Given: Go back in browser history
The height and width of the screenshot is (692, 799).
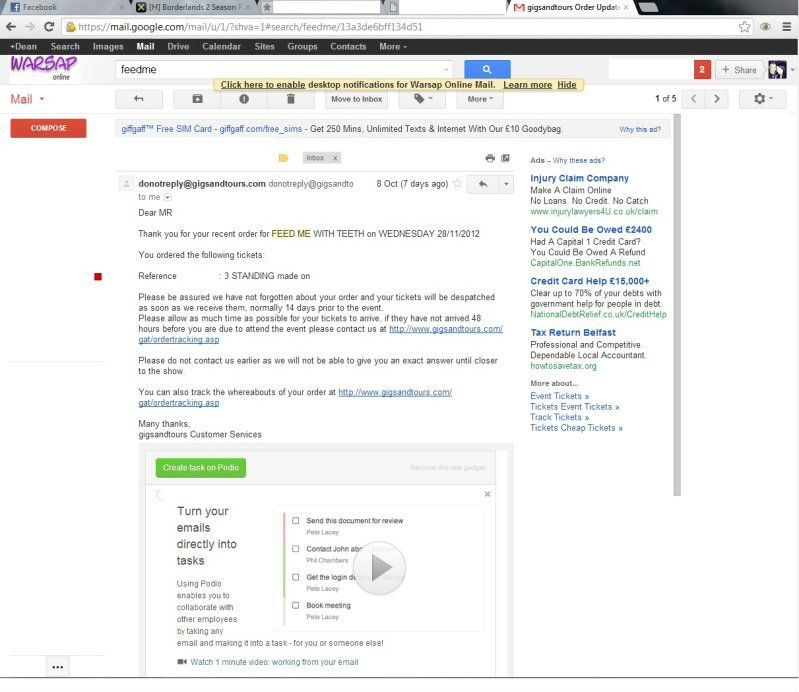Looking at the screenshot, I should [x=11, y=27].
